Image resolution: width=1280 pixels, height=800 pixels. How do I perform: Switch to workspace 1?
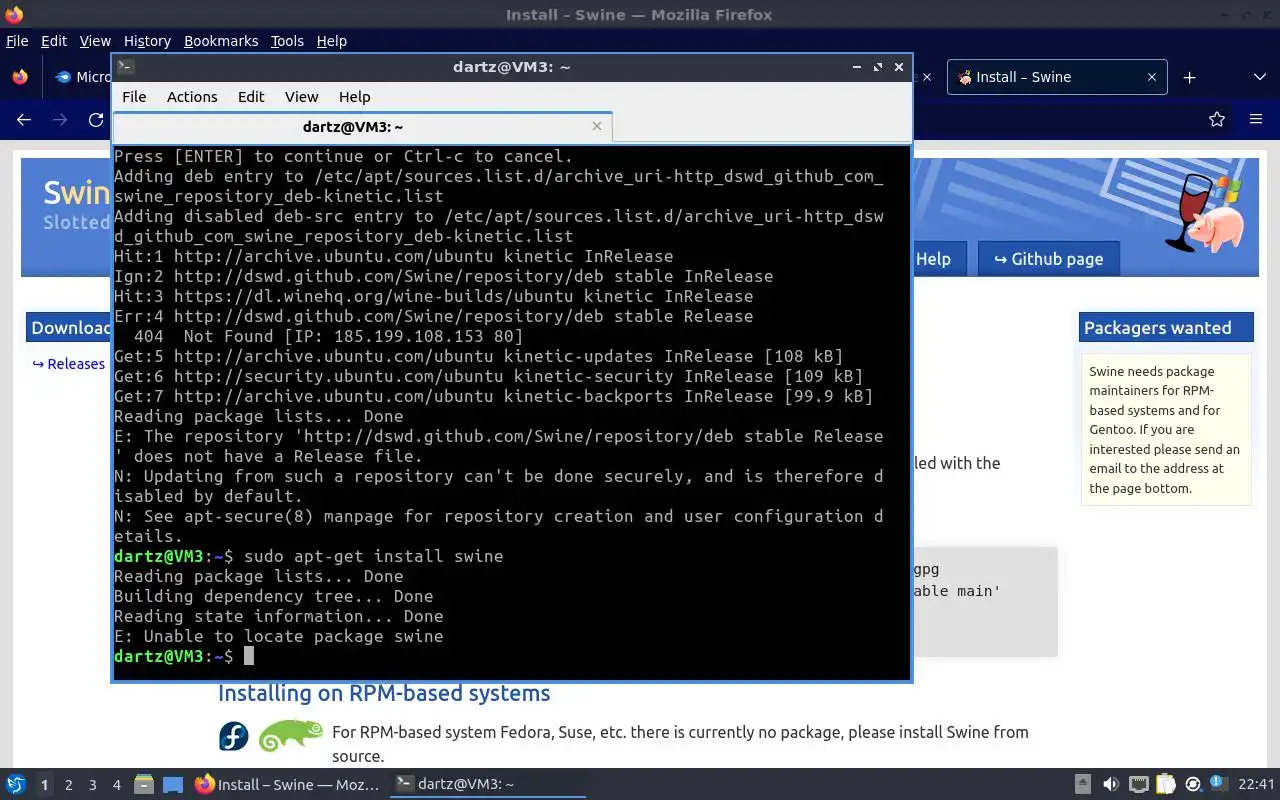pos(44,785)
